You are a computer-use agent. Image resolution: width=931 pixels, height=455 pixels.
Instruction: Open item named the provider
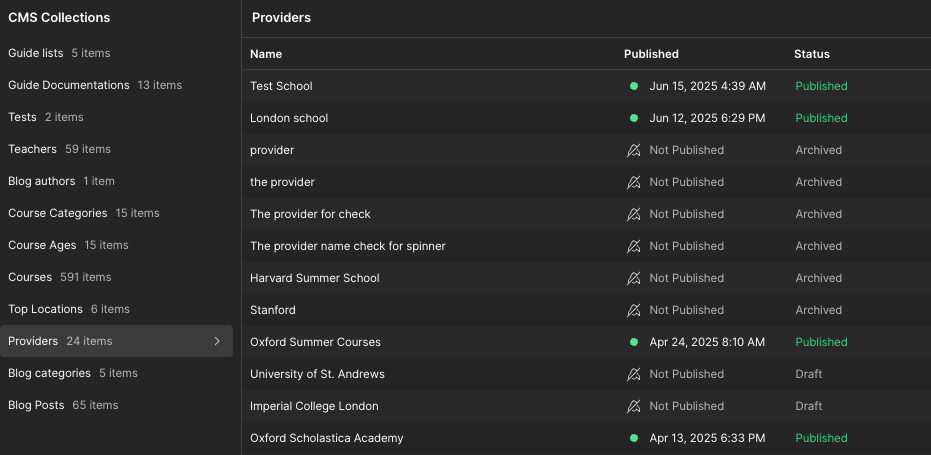click(x=283, y=182)
